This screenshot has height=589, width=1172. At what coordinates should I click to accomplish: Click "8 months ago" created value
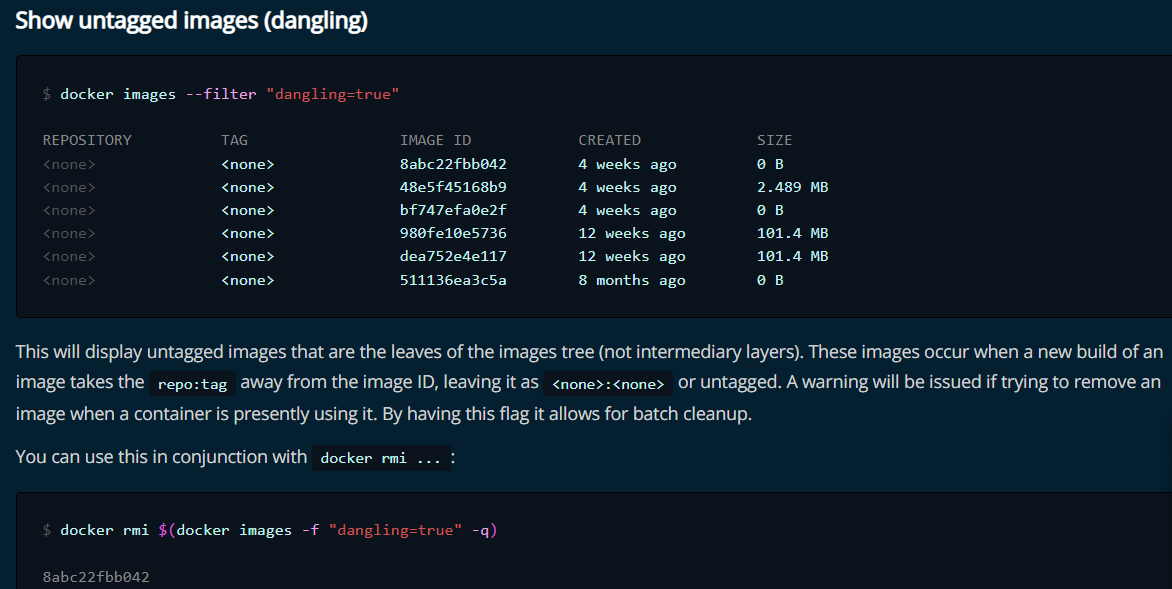pos(632,281)
